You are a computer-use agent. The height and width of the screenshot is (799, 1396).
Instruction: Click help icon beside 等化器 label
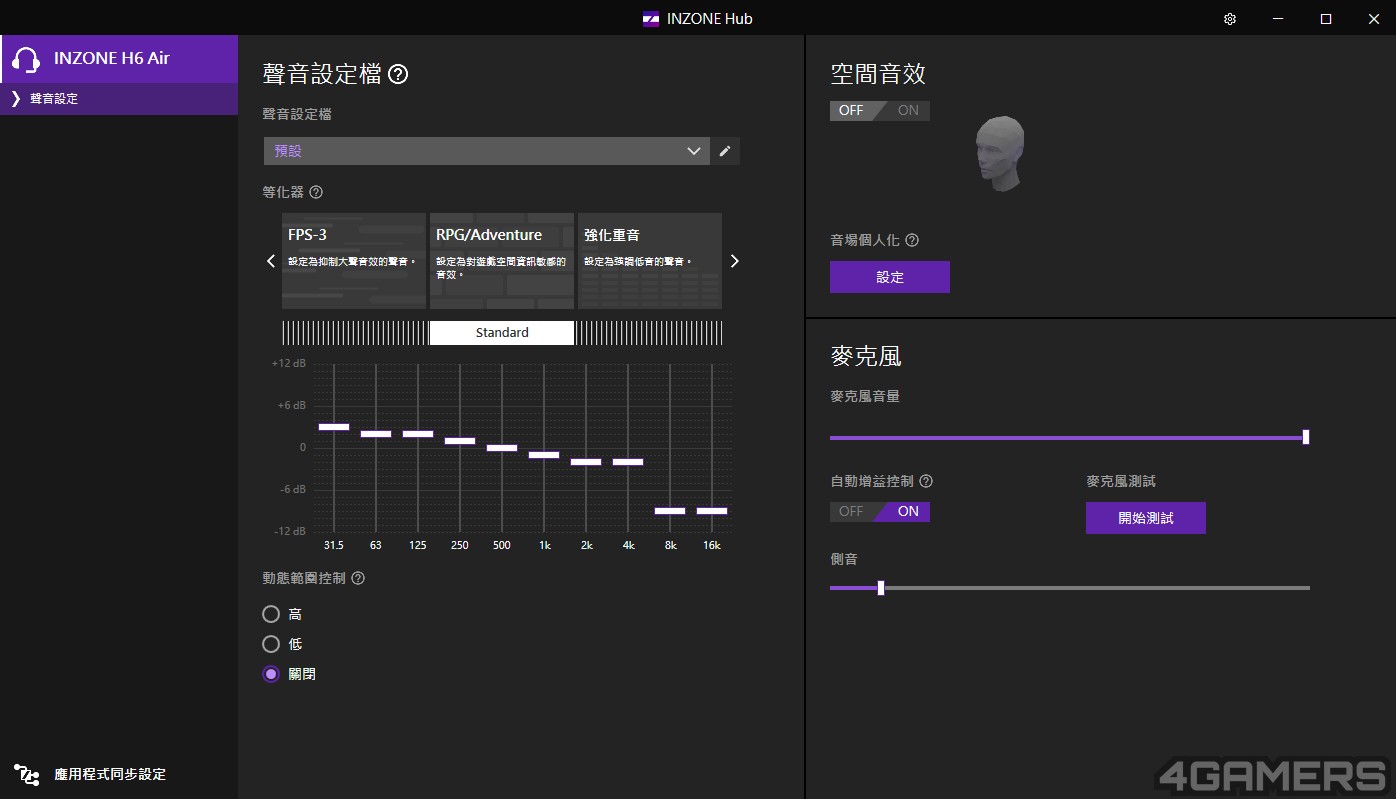[316, 192]
